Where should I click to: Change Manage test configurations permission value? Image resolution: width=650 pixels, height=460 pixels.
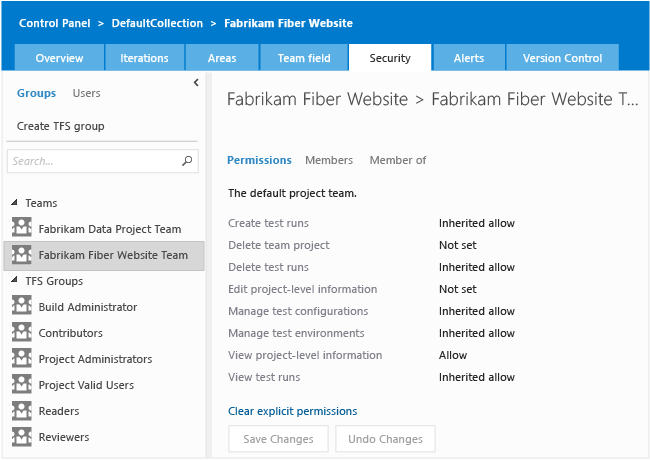point(477,311)
